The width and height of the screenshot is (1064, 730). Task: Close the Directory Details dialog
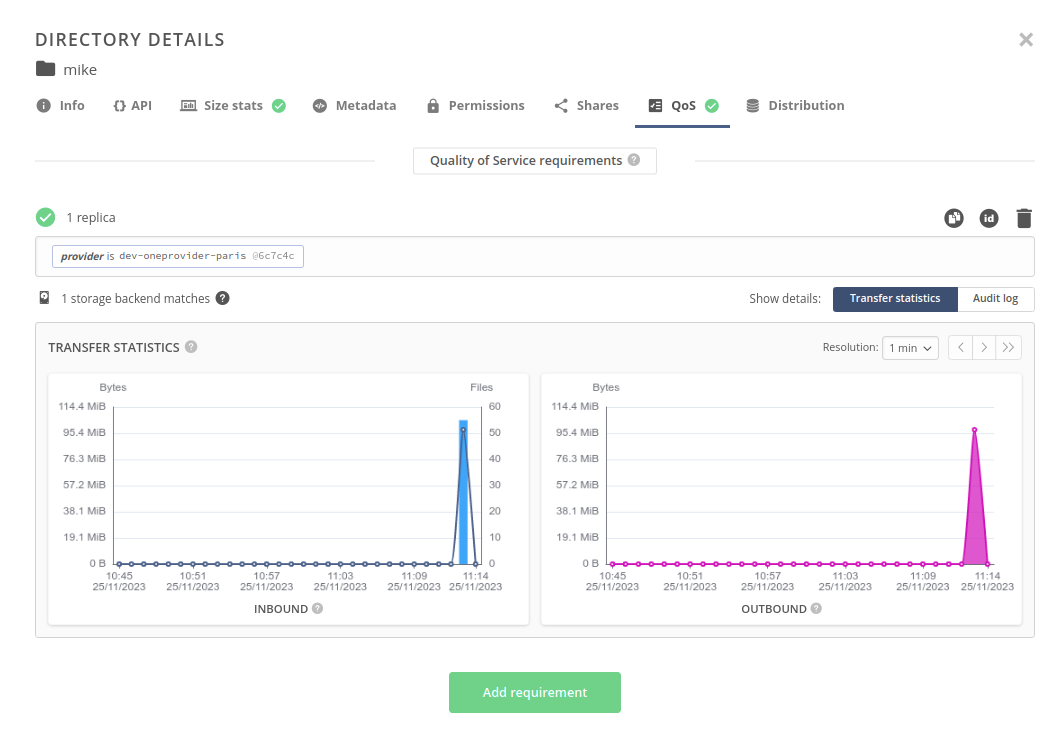pos(1025,40)
